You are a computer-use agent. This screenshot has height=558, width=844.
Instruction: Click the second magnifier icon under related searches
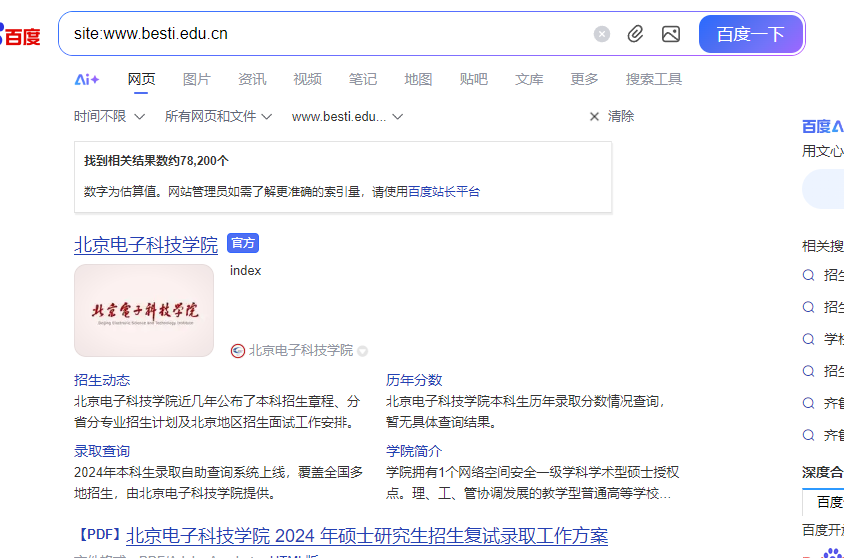pos(808,307)
